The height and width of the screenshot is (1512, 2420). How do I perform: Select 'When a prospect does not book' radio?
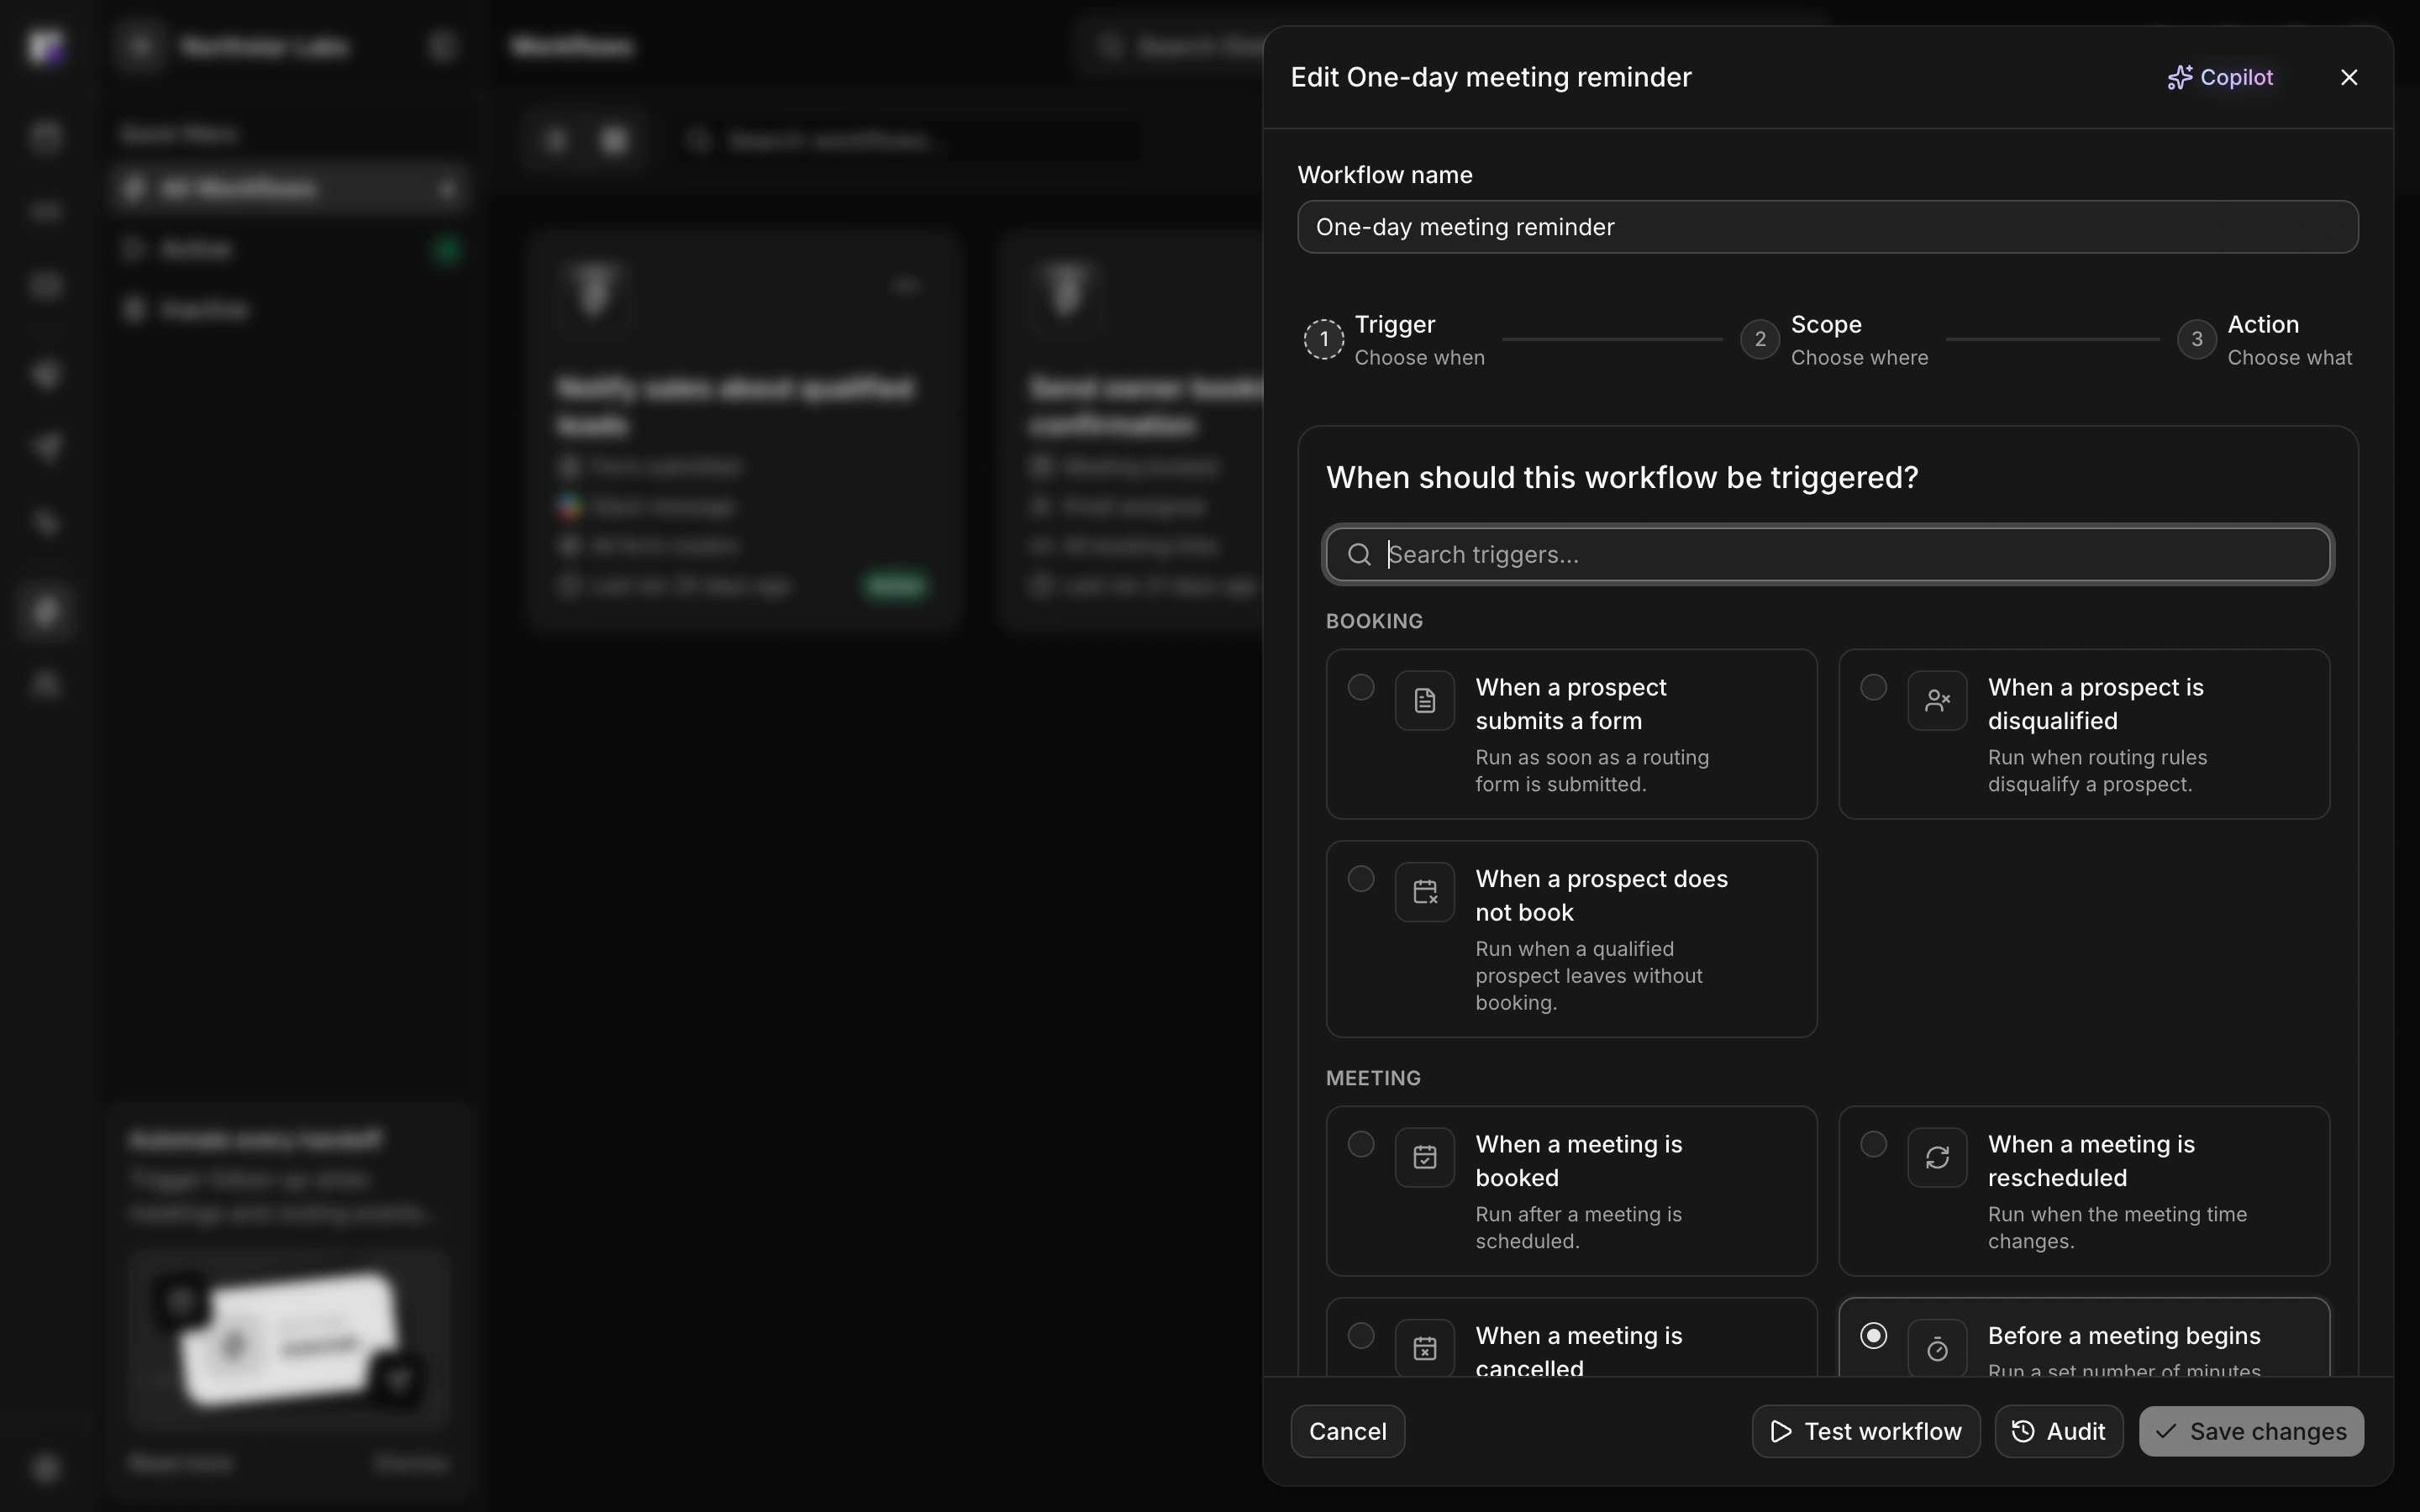click(1360, 879)
